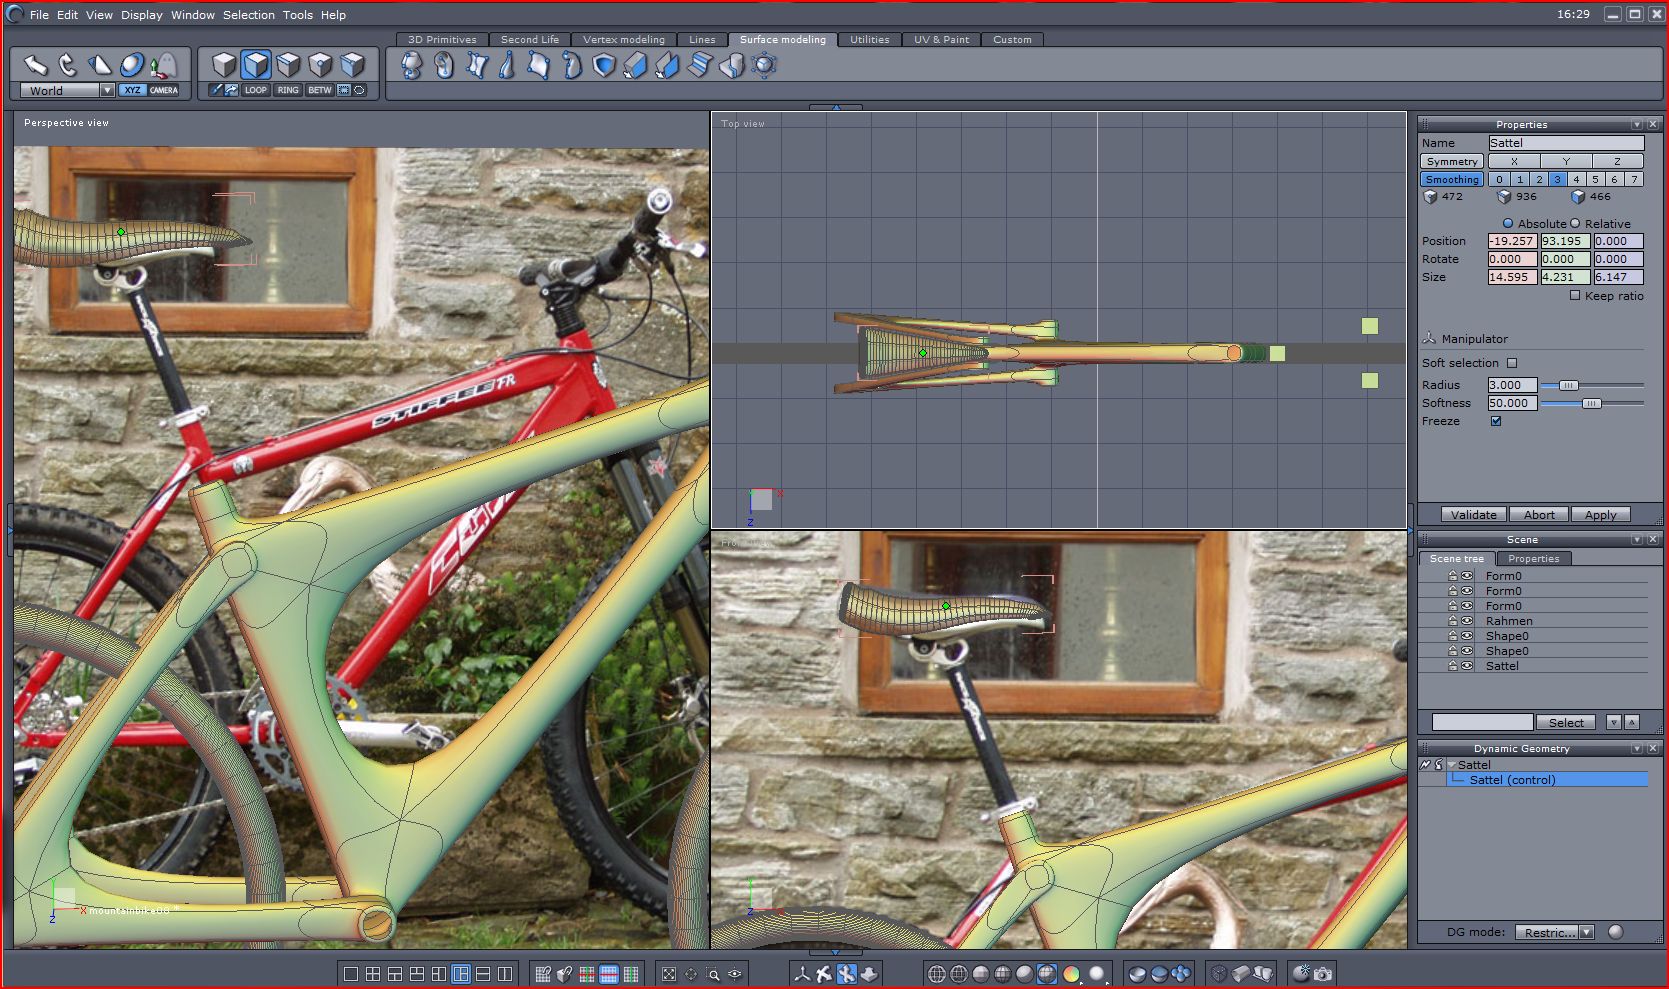The height and width of the screenshot is (989, 1669).
Task: Toggle the lock for Rahmen
Action: click(1453, 621)
